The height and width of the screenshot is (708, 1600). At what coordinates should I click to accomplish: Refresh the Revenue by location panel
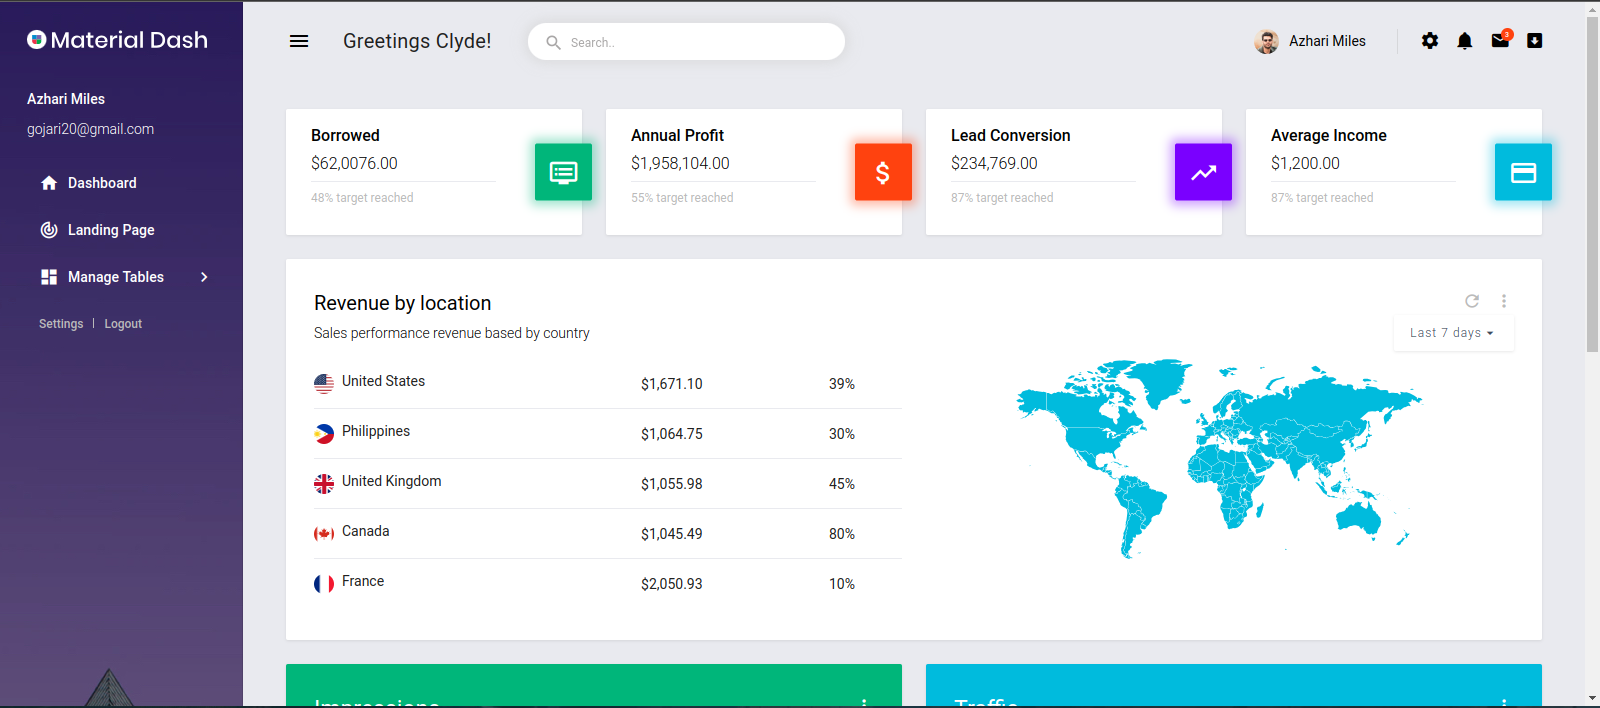(1472, 301)
